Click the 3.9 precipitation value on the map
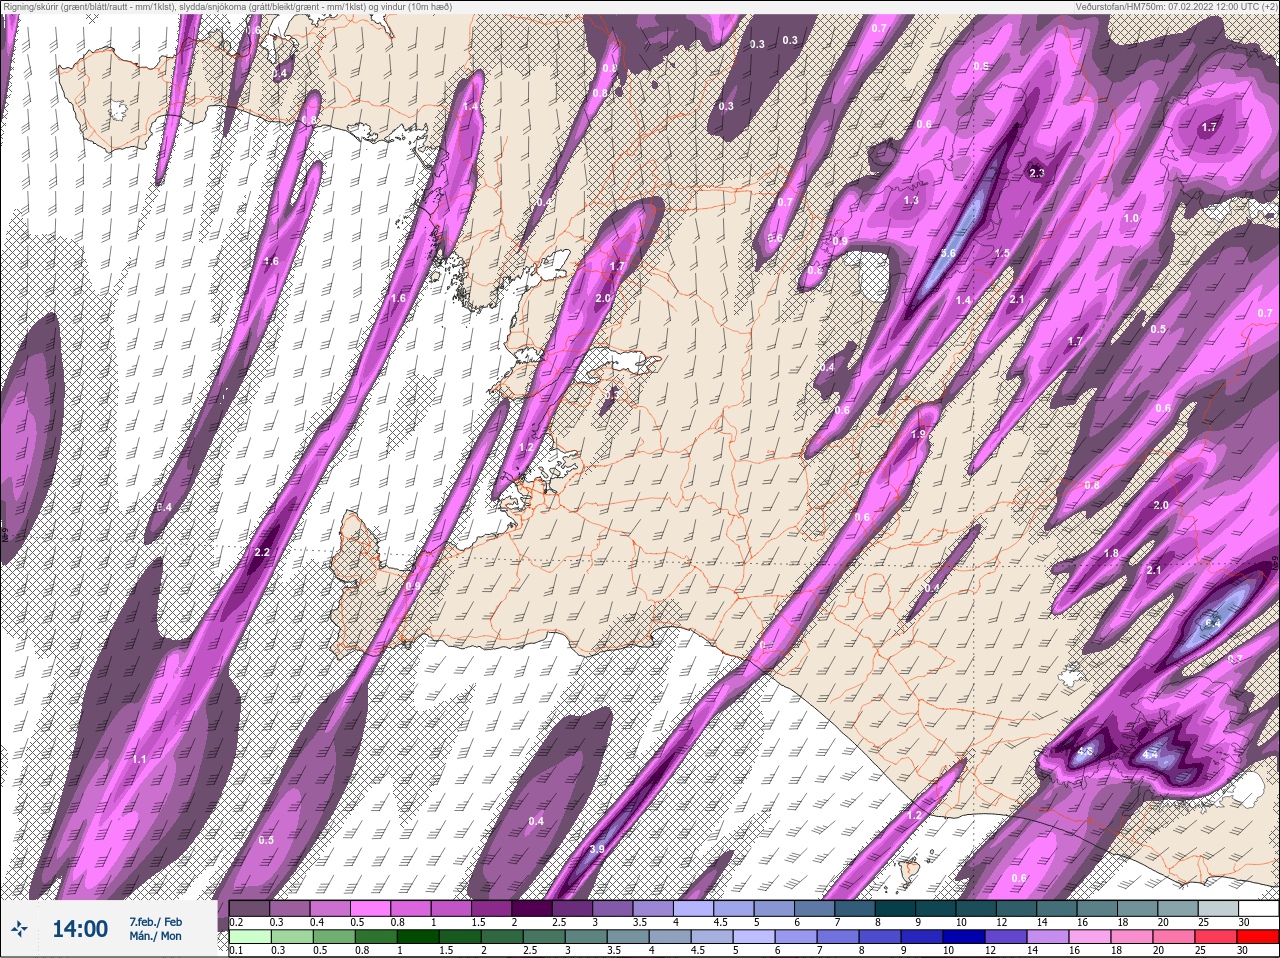This screenshot has height=958, width=1280. (597, 849)
